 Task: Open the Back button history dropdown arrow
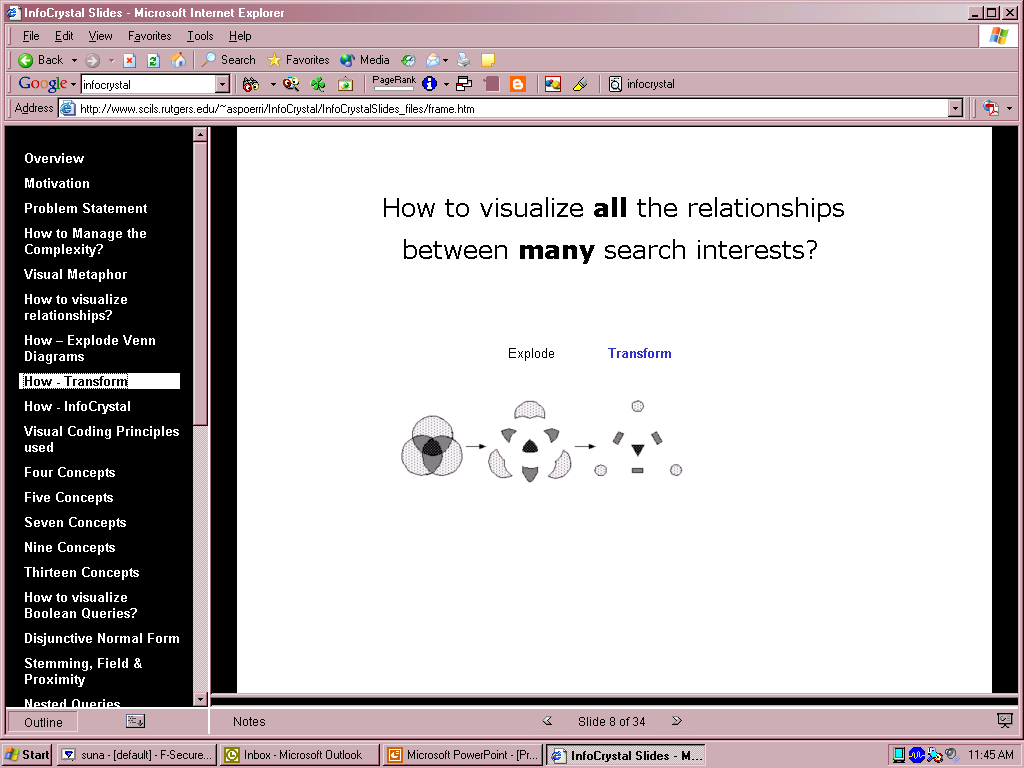[74, 61]
